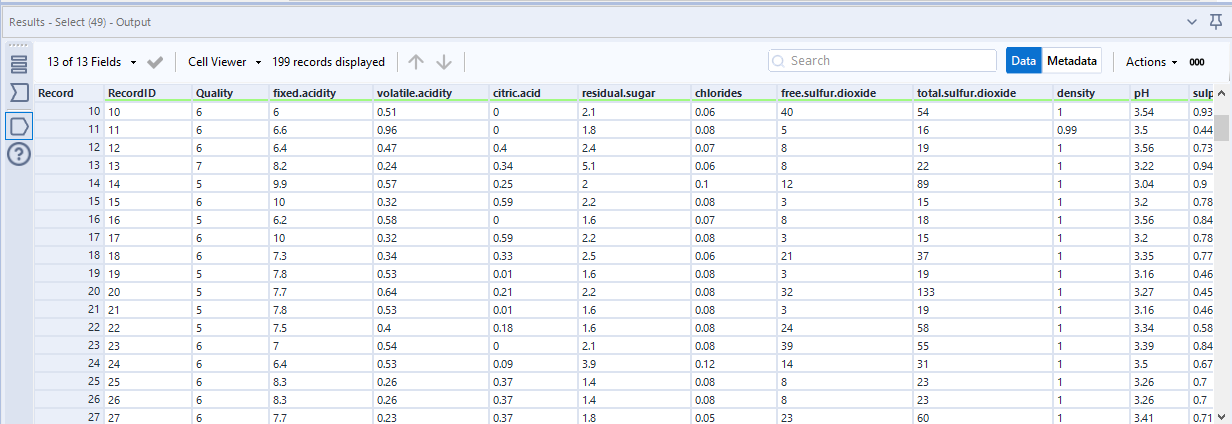Go to next record with down arrow
The width and height of the screenshot is (1232, 424).
click(x=444, y=62)
